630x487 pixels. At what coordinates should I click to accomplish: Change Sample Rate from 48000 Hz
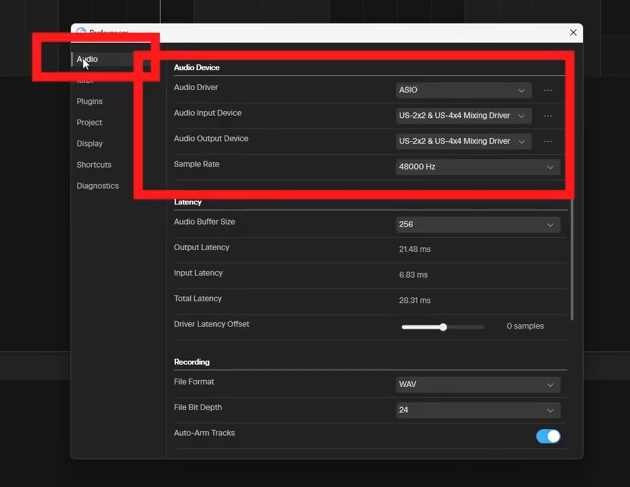[x=477, y=167]
